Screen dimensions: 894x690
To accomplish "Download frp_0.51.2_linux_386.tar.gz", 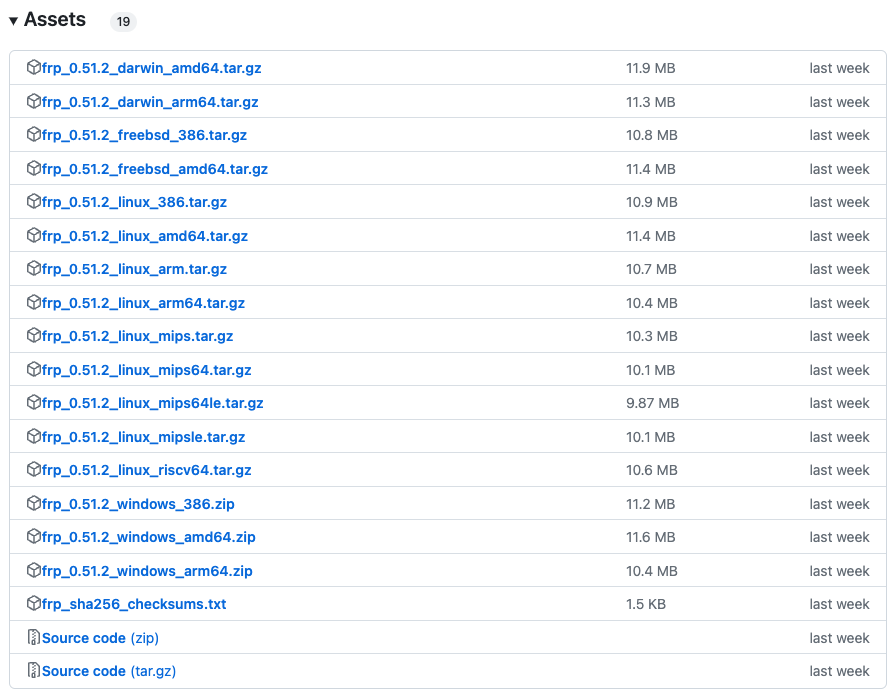I will pyautogui.click(x=135, y=202).
